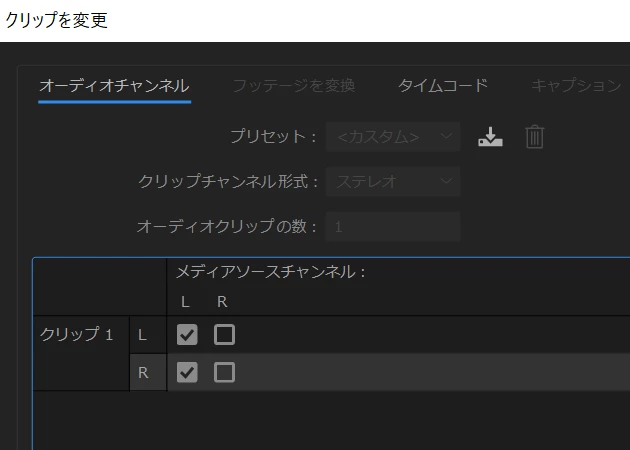This screenshot has height=450, width=630.
Task: Click the delete preset trash icon
Action: point(535,137)
